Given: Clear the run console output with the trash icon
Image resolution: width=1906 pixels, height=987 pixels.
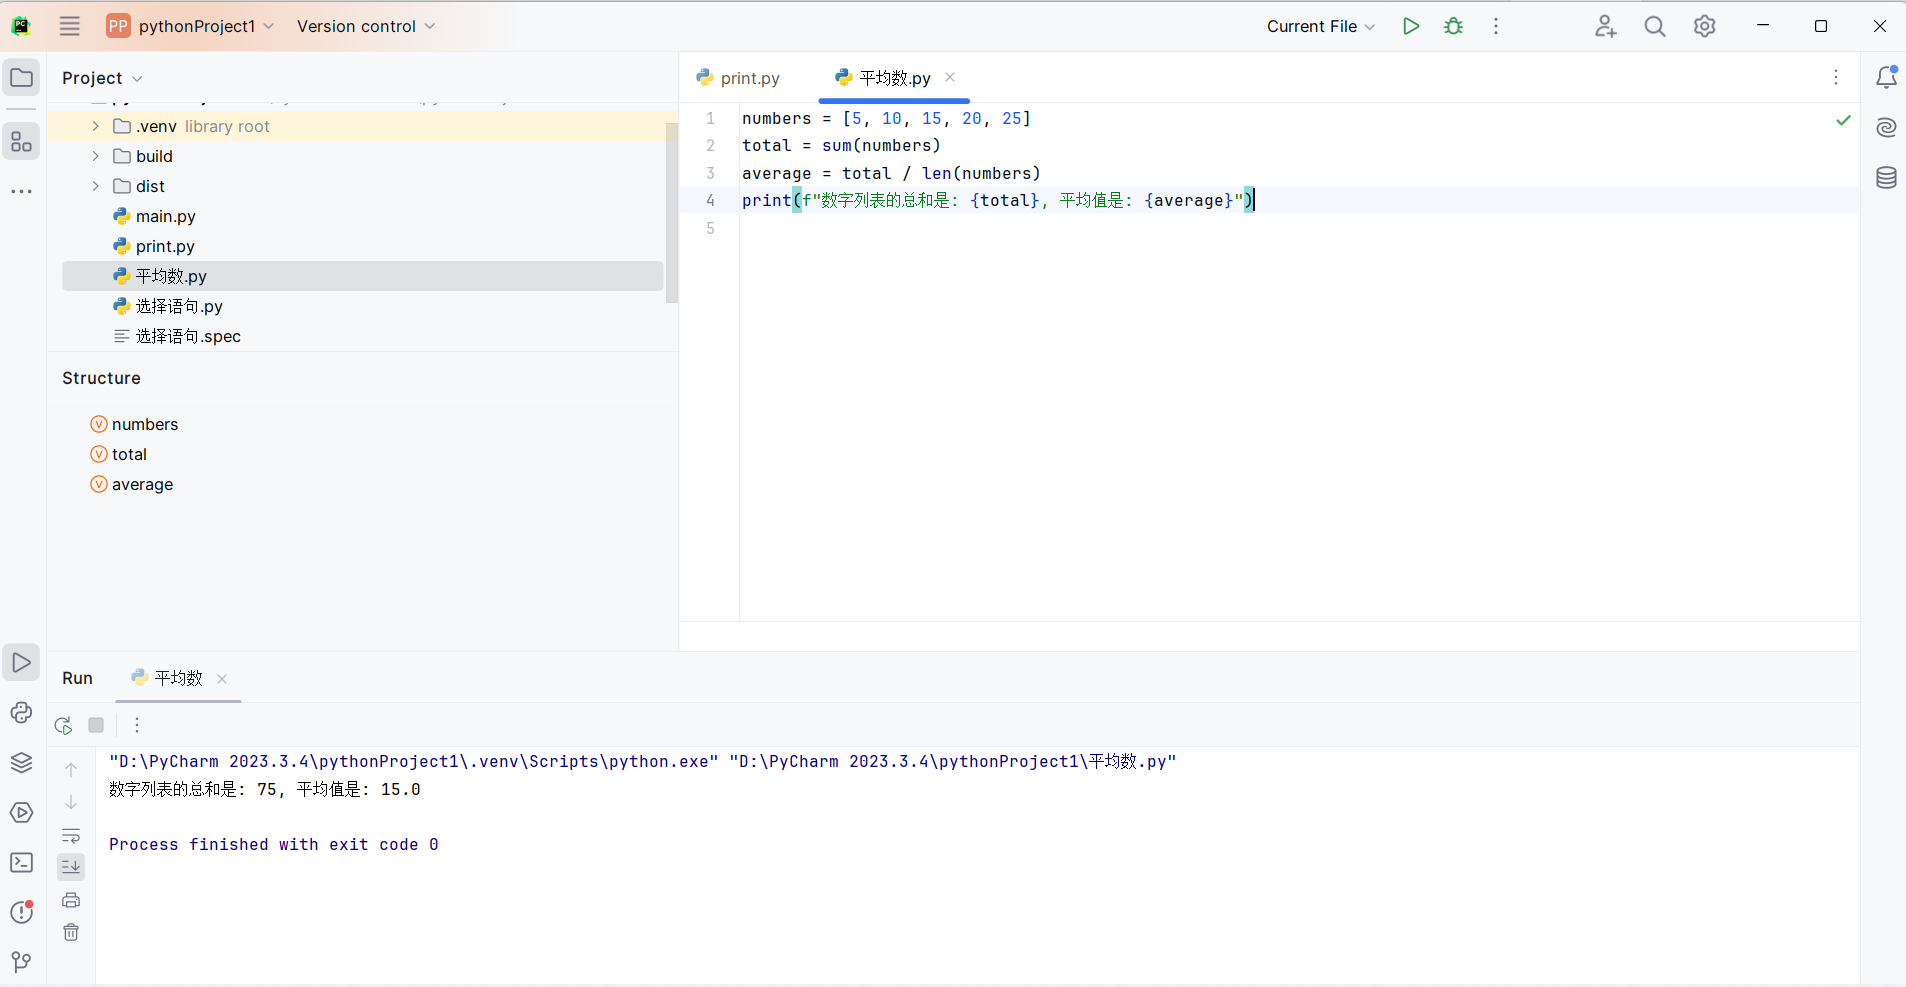Looking at the screenshot, I should point(71,932).
